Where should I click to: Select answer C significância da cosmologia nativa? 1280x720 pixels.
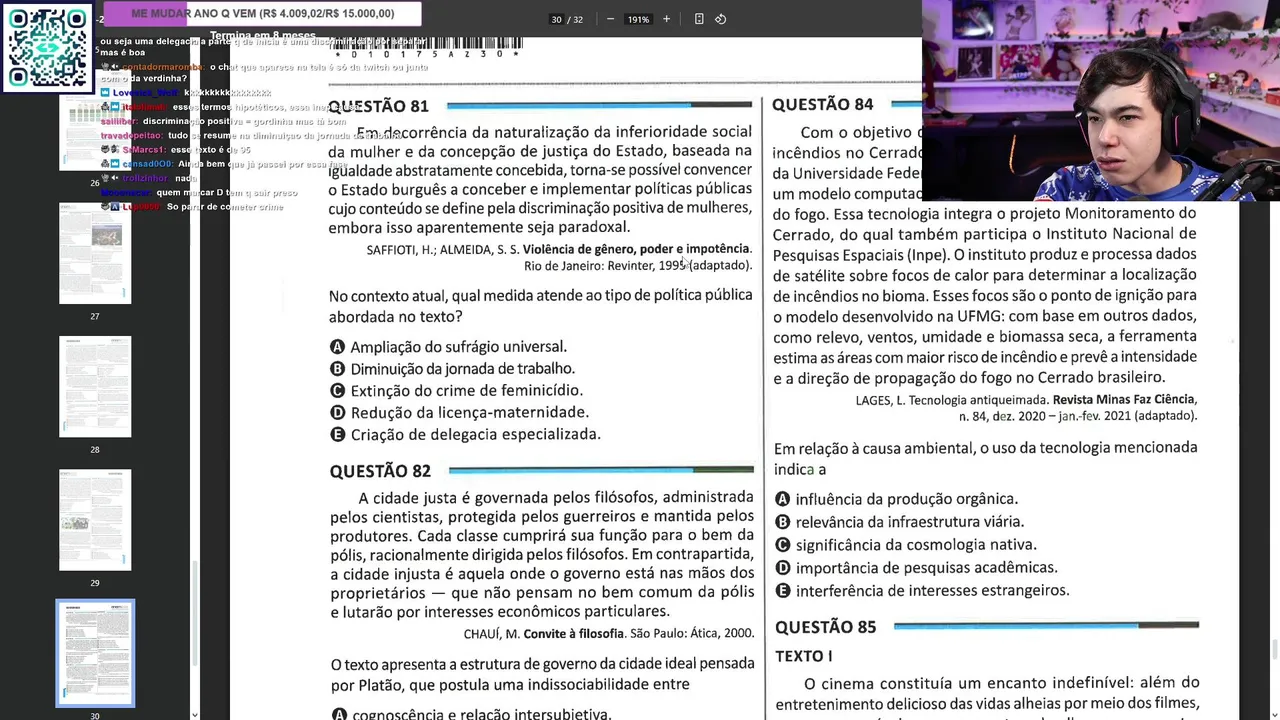906,545
